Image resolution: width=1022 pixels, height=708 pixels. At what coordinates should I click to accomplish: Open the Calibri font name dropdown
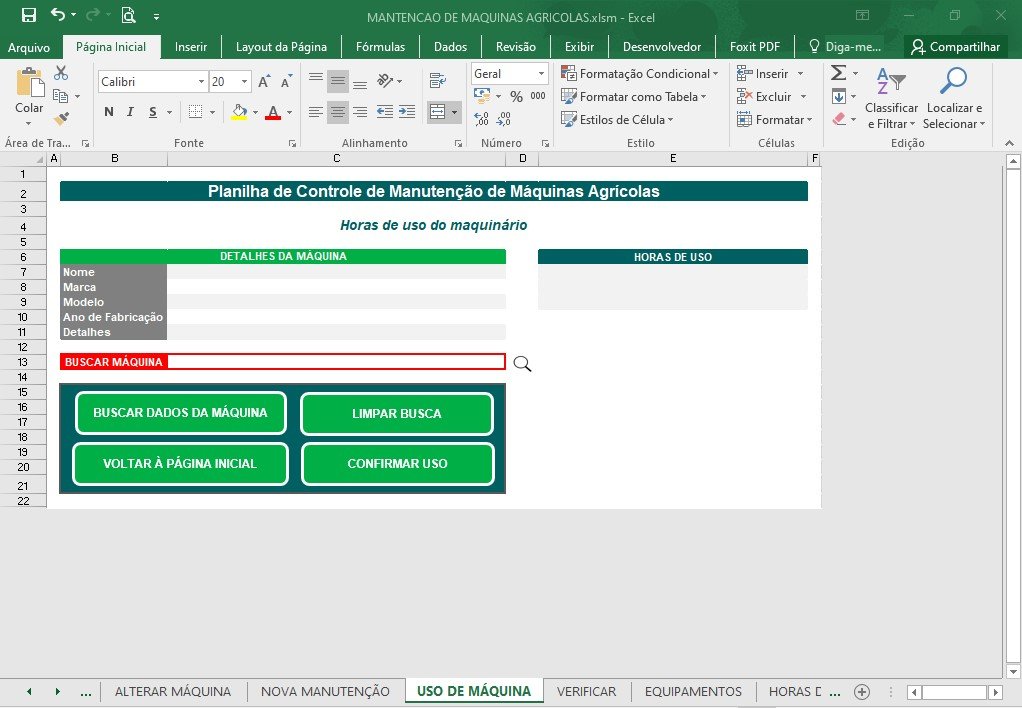pos(201,81)
